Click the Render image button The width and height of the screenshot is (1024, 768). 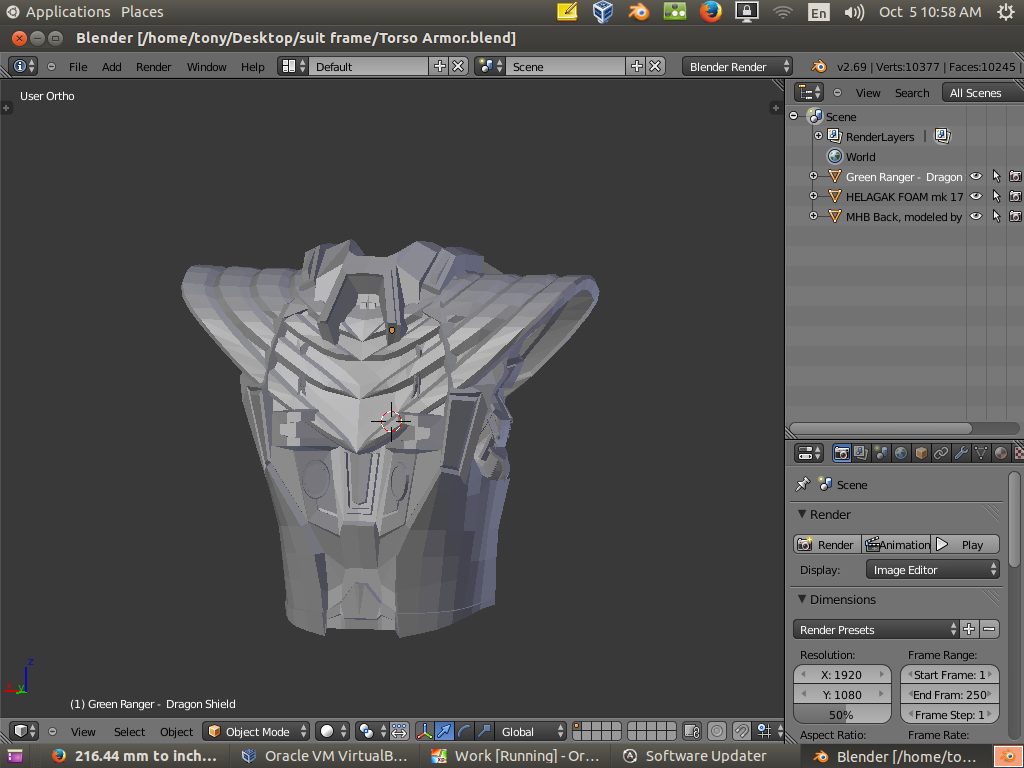point(827,545)
